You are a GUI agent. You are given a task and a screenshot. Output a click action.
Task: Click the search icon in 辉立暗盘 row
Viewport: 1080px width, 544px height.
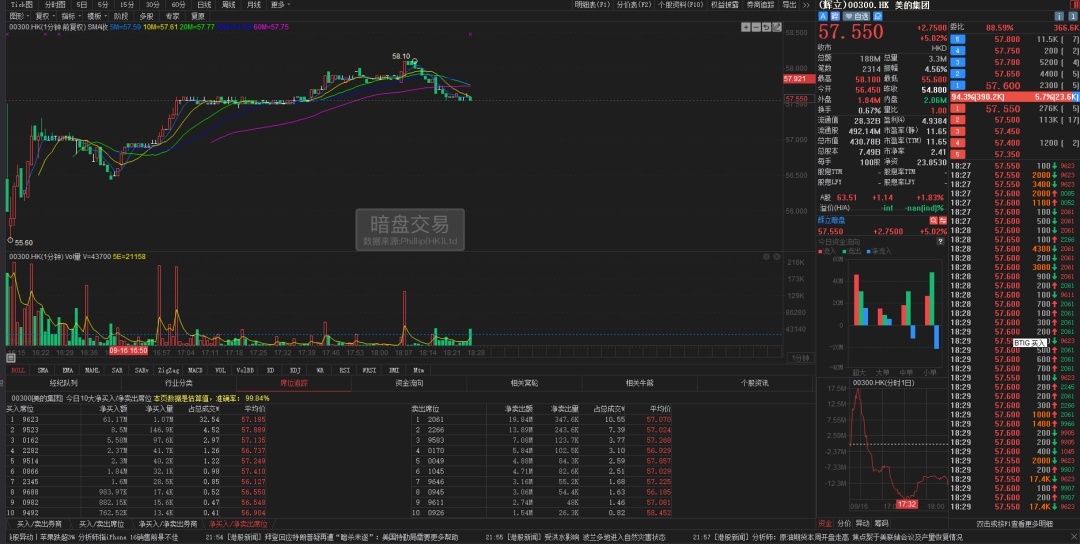[933, 220]
